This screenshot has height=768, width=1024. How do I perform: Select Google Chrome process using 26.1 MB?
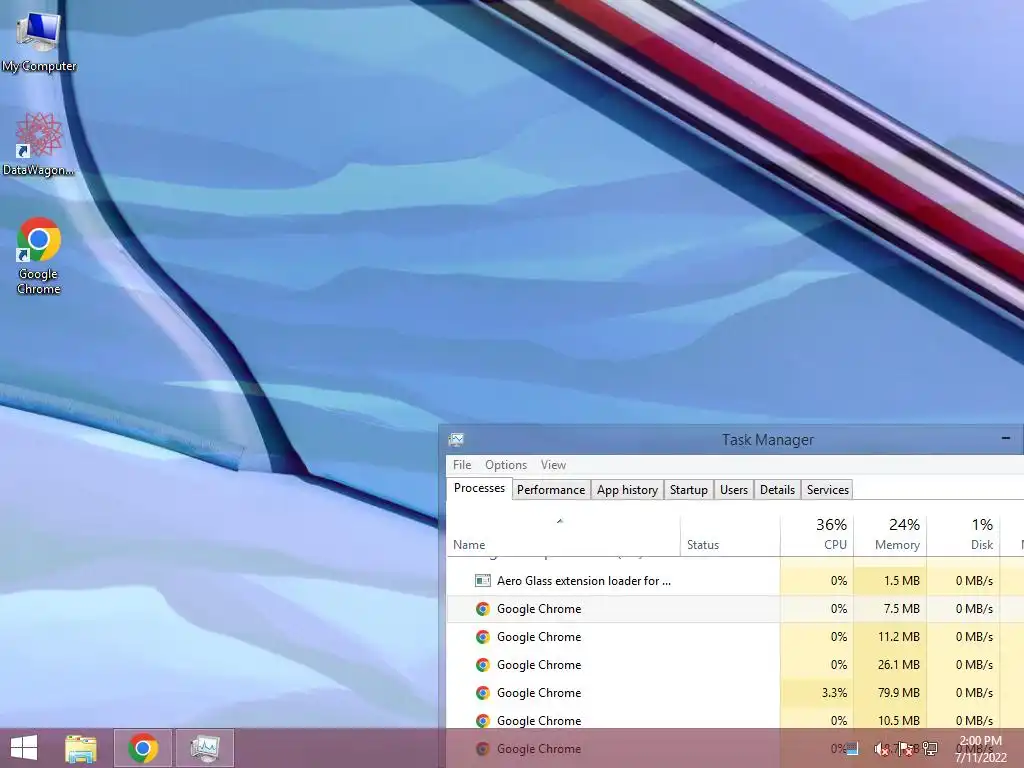(735, 665)
